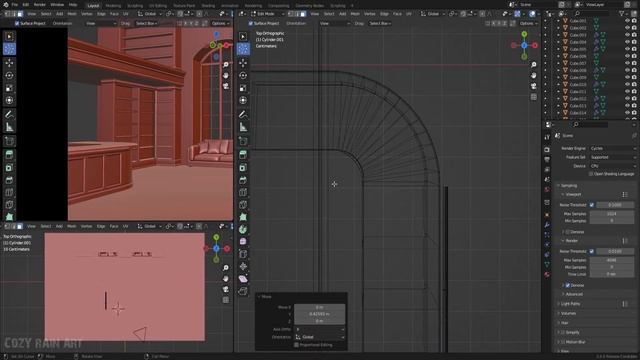The image size is (640, 360).
Task: Switch to the UV Editing workspace tab
Action: [158, 6]
